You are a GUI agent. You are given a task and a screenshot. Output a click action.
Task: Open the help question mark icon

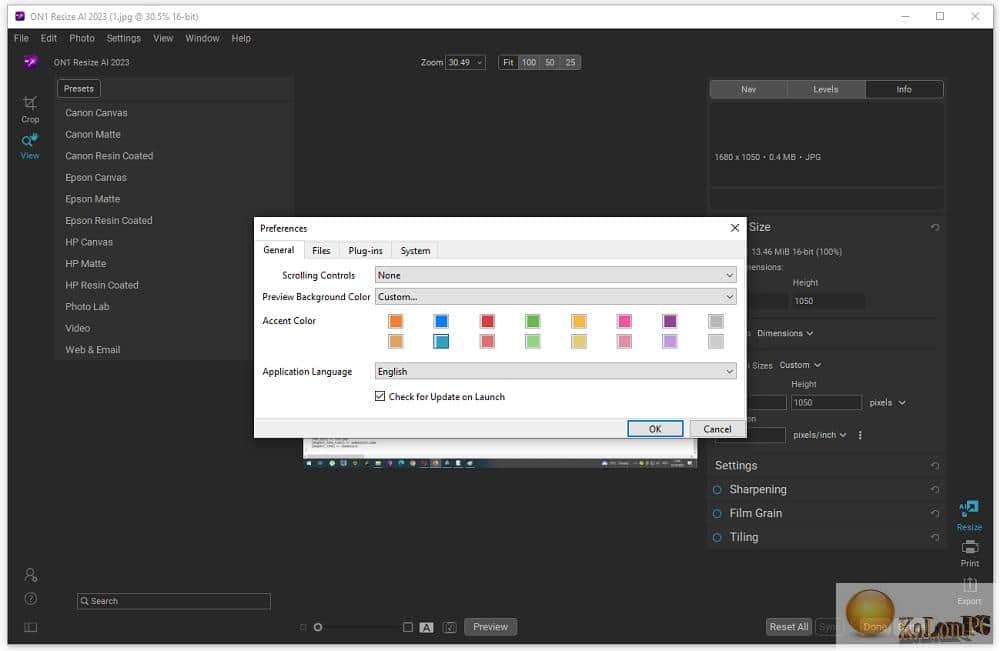pyautogui.click(x=31, y=599)
